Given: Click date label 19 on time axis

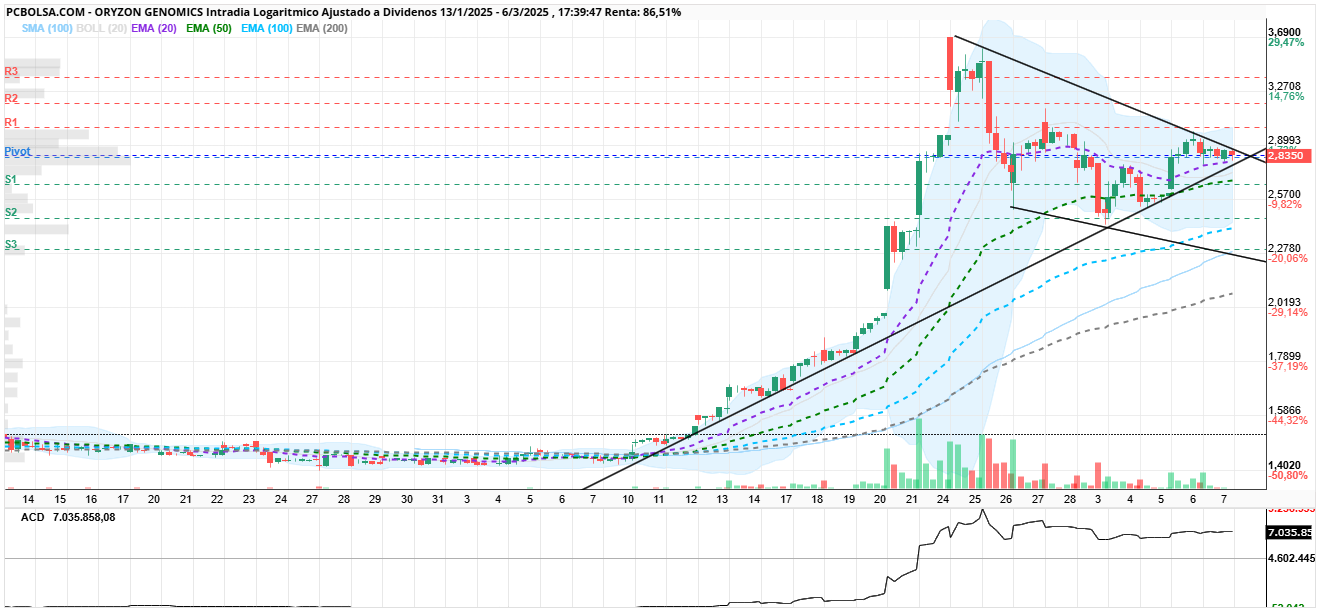Looking at the screenshot, I should [x=849, y=498].
